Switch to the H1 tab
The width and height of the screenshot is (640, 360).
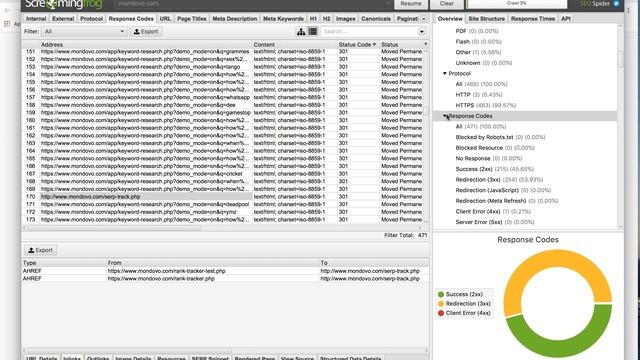coord(313,19)
